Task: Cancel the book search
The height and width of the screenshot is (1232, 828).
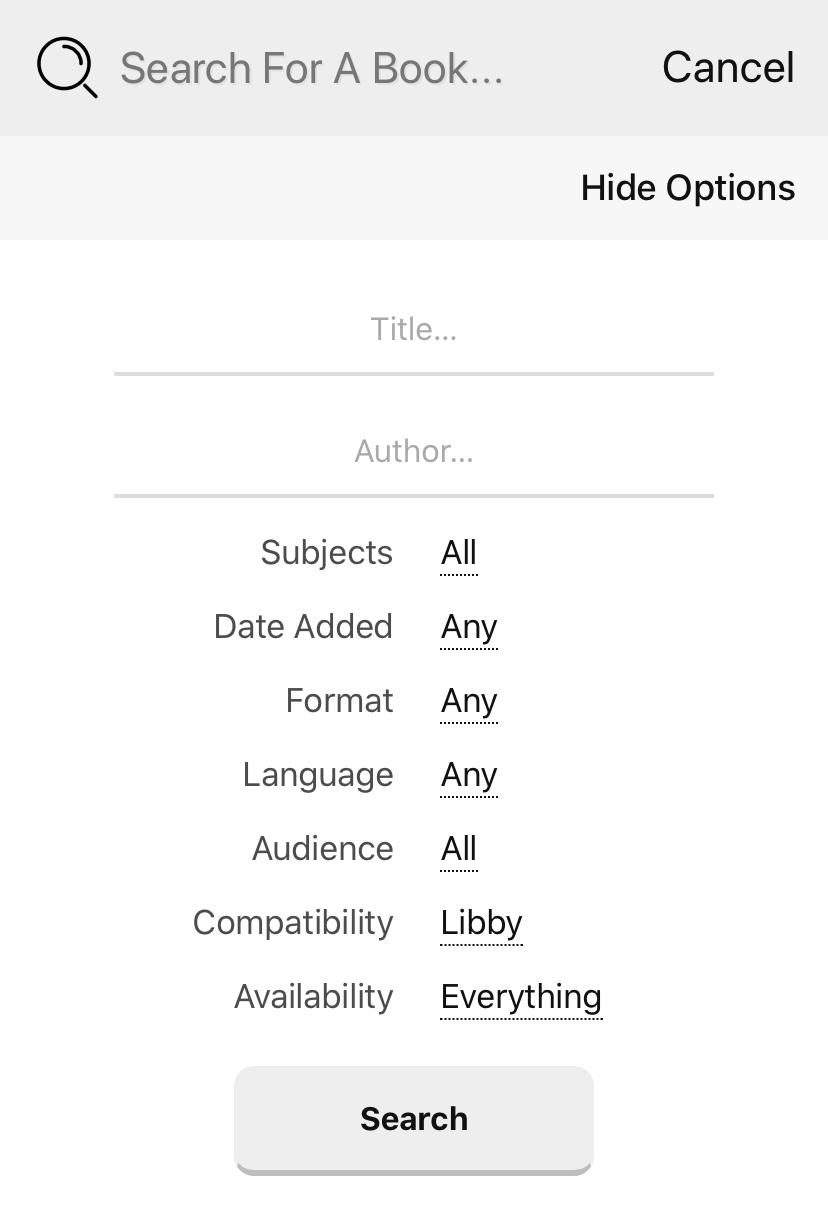Action: pos(728,68)
